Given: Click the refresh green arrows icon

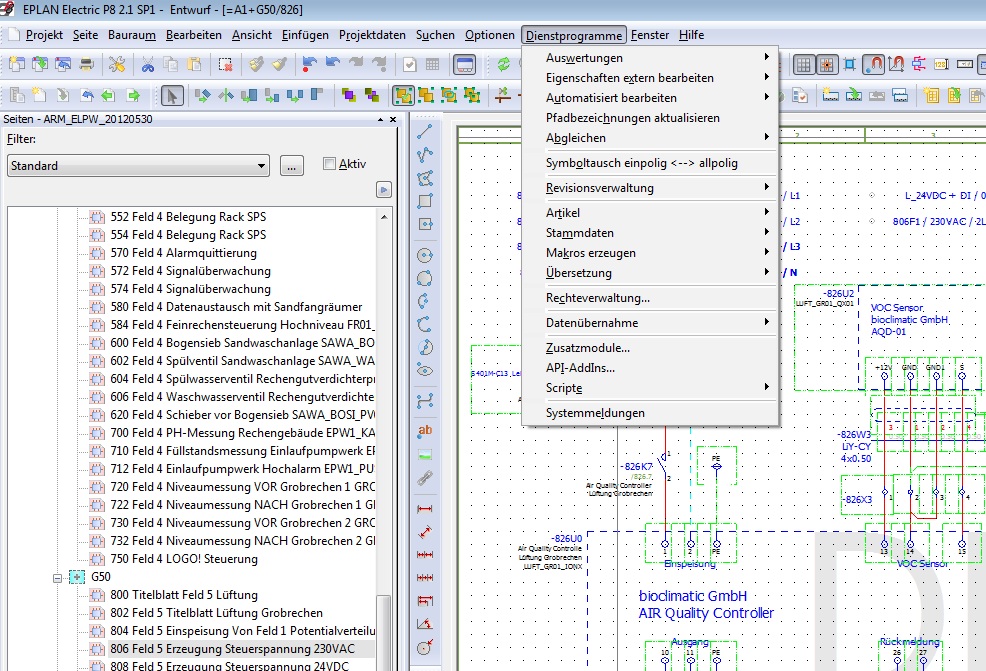Looking at the screenshot, I should [x=504, y=64].
